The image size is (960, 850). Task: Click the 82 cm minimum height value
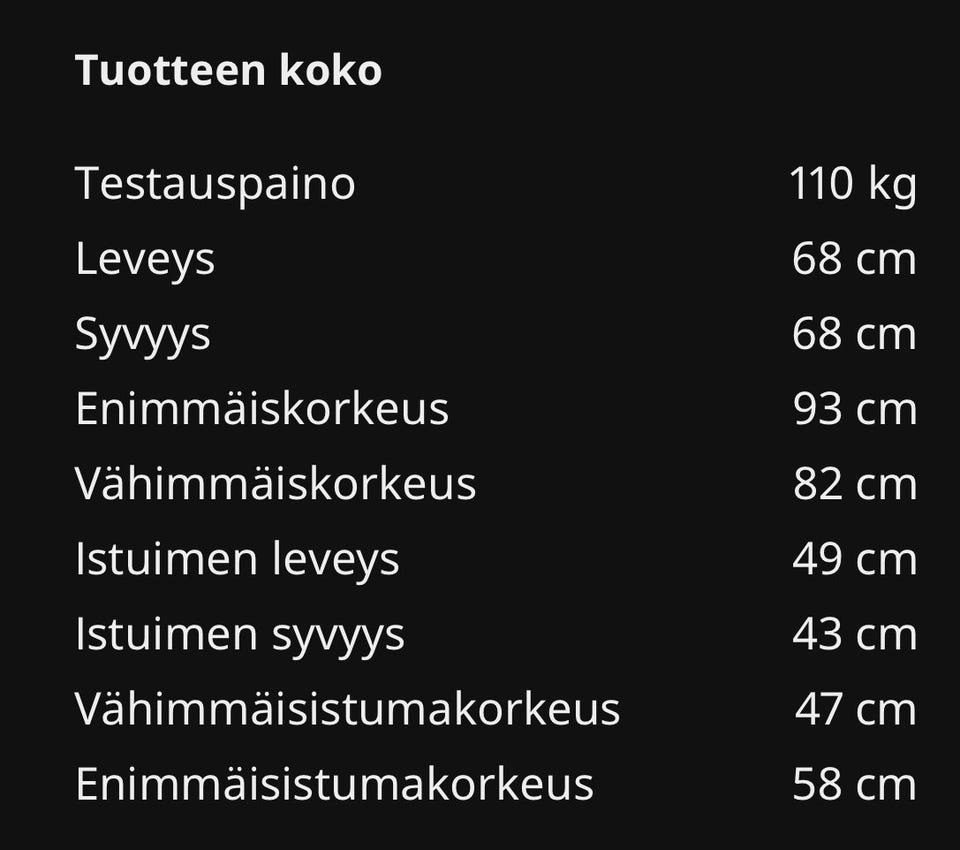(x=854, y=484)
